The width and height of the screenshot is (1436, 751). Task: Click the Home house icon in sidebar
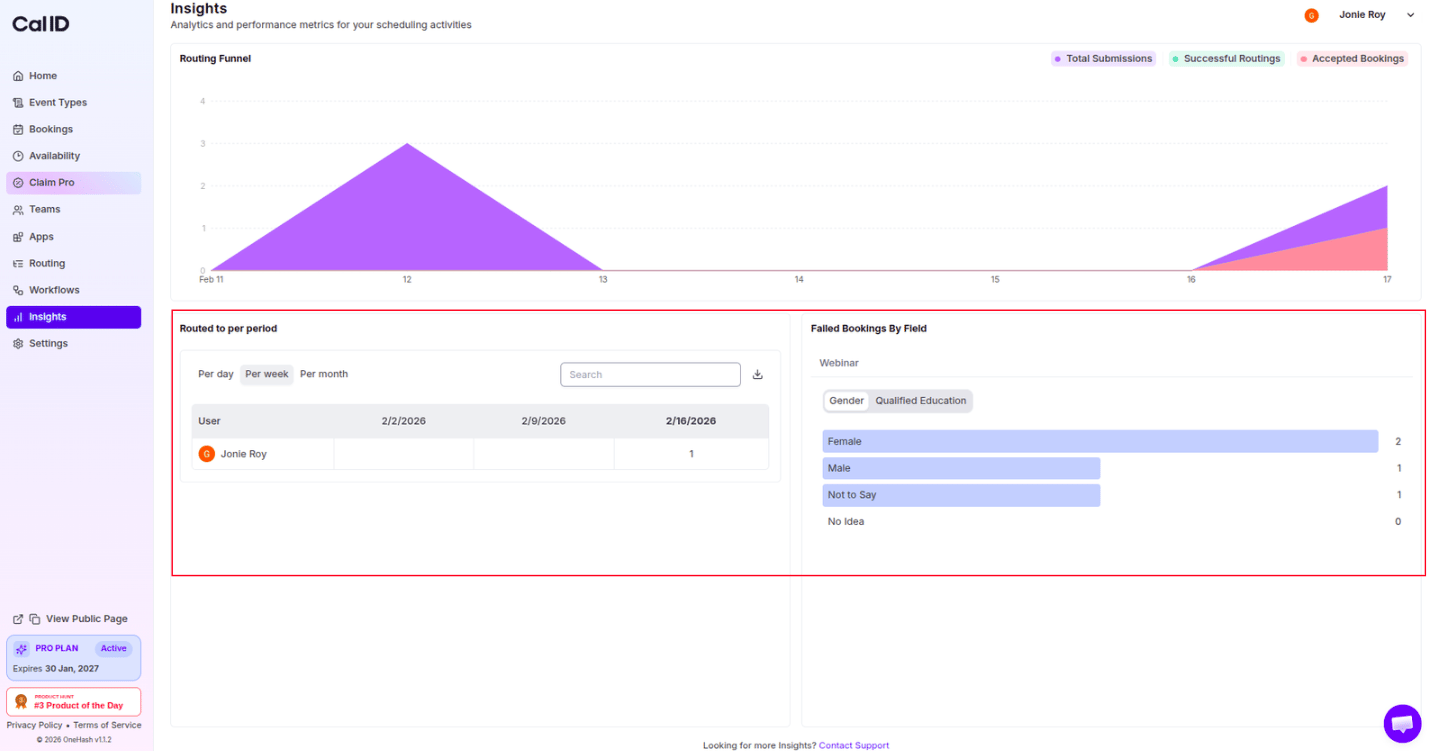[x=18, y=76]
